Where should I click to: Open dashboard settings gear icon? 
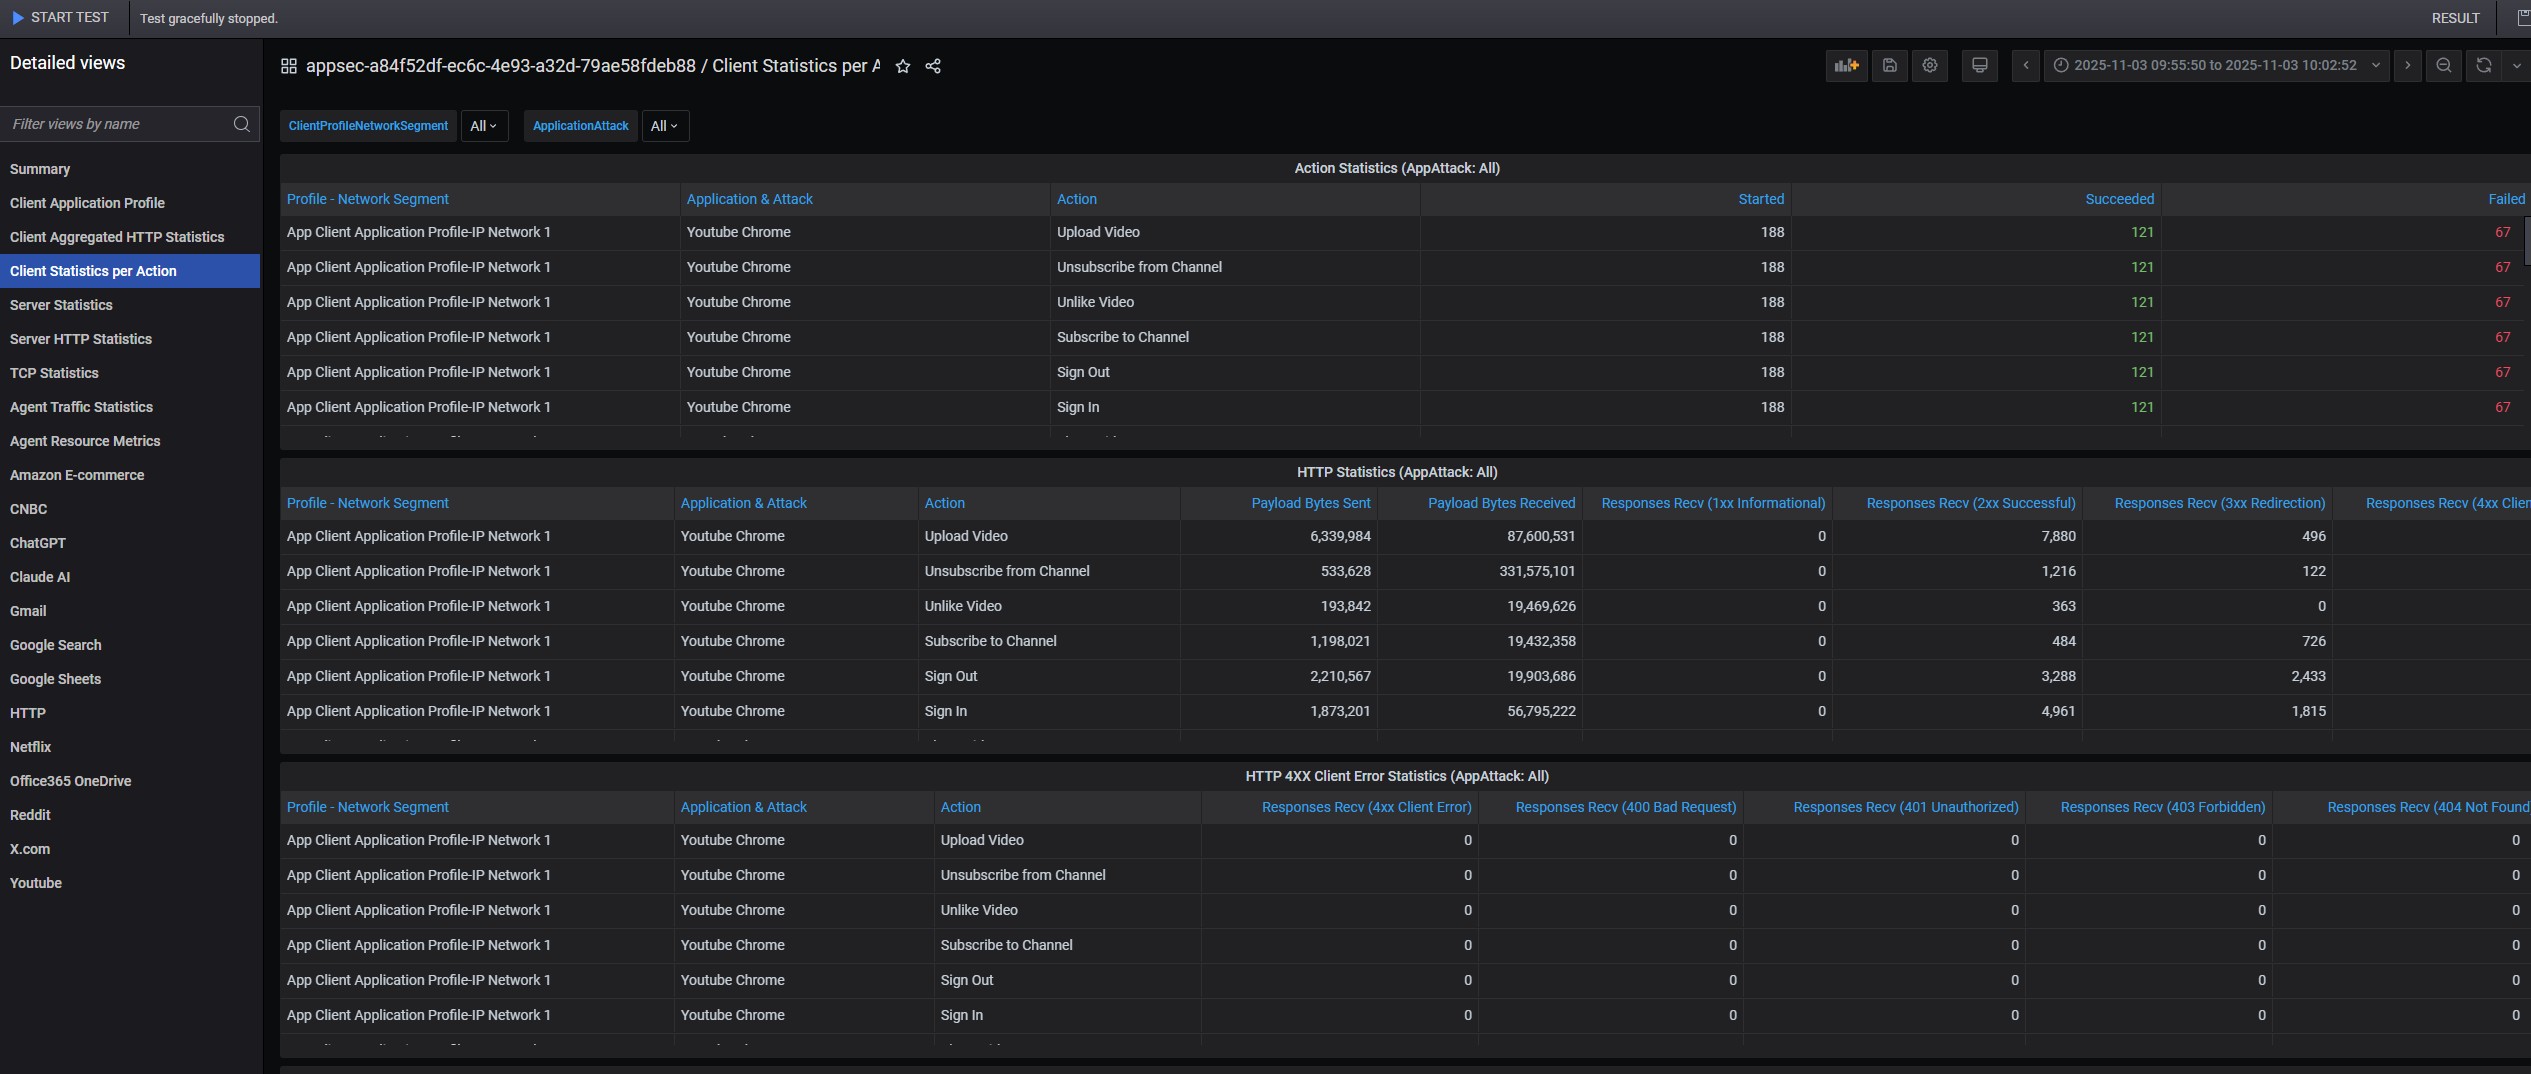click(1930, 66)
